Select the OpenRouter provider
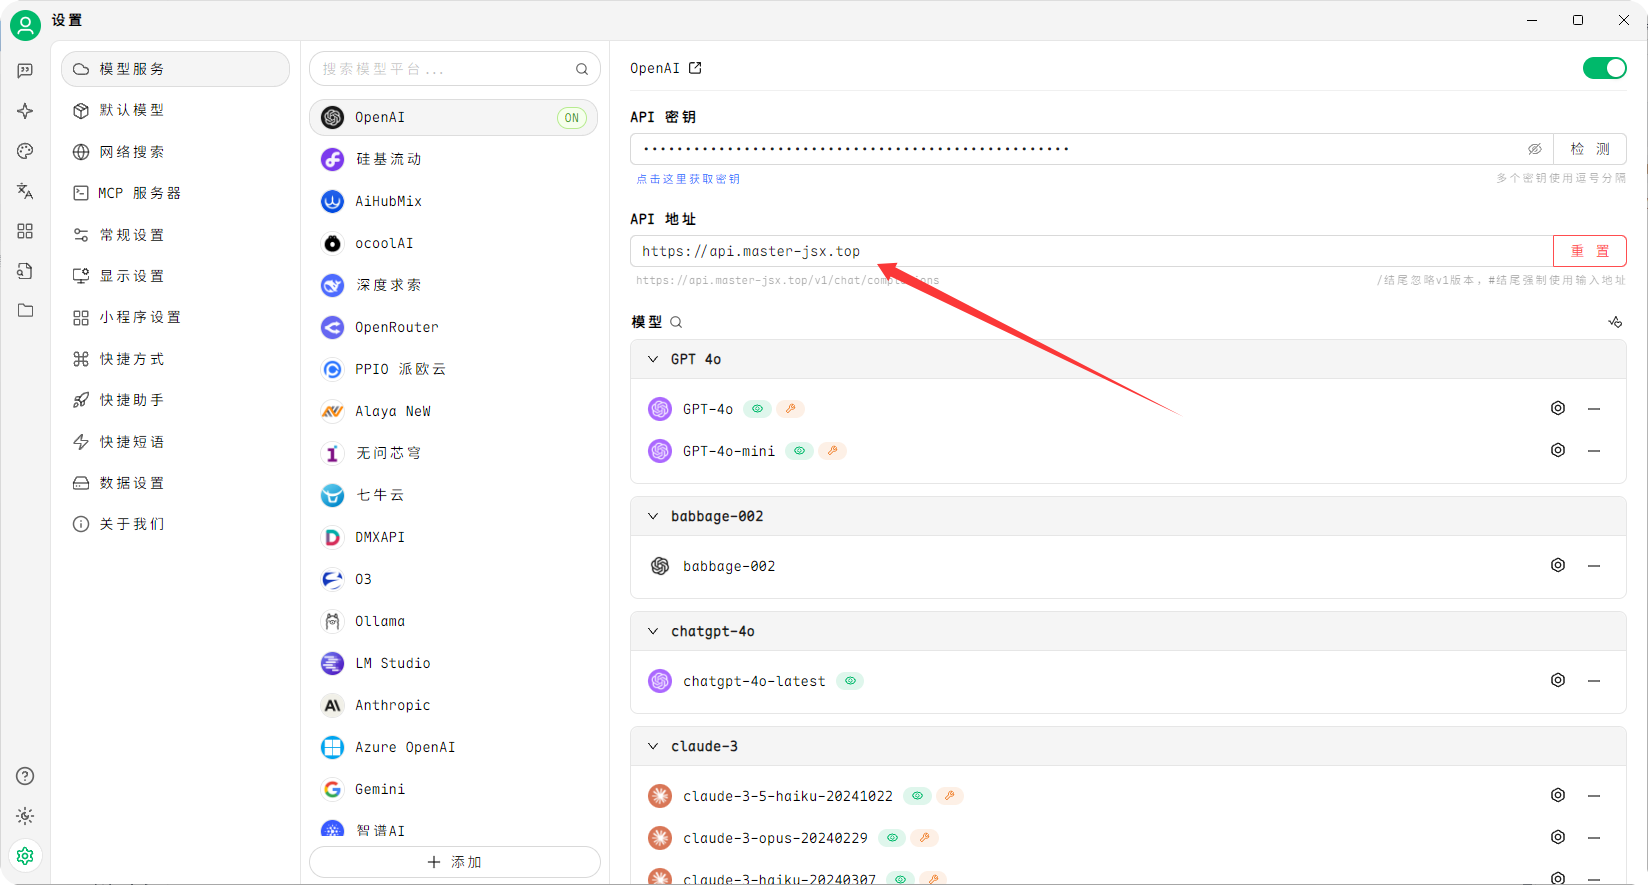 tap(454, 327)
